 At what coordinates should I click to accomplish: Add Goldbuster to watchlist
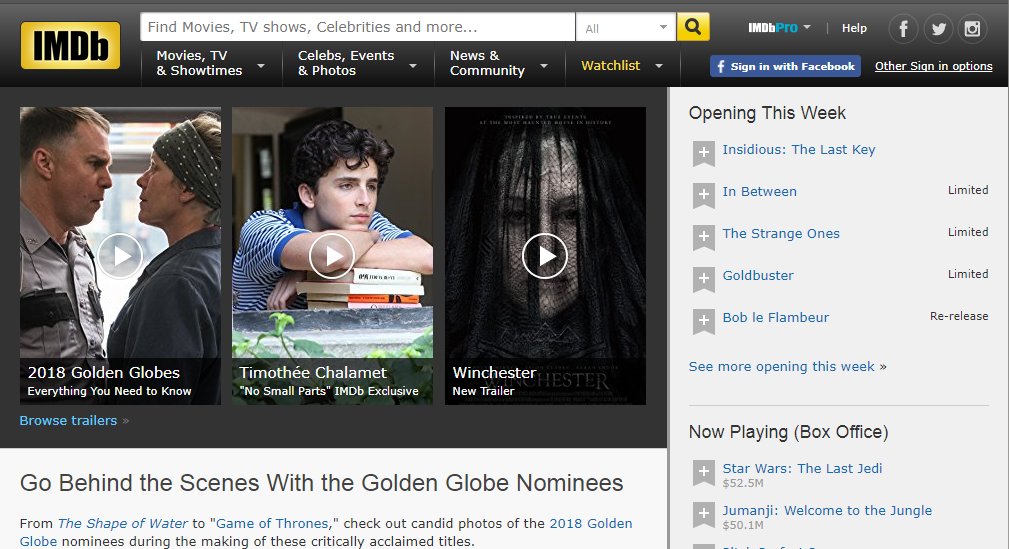[703, 279]
